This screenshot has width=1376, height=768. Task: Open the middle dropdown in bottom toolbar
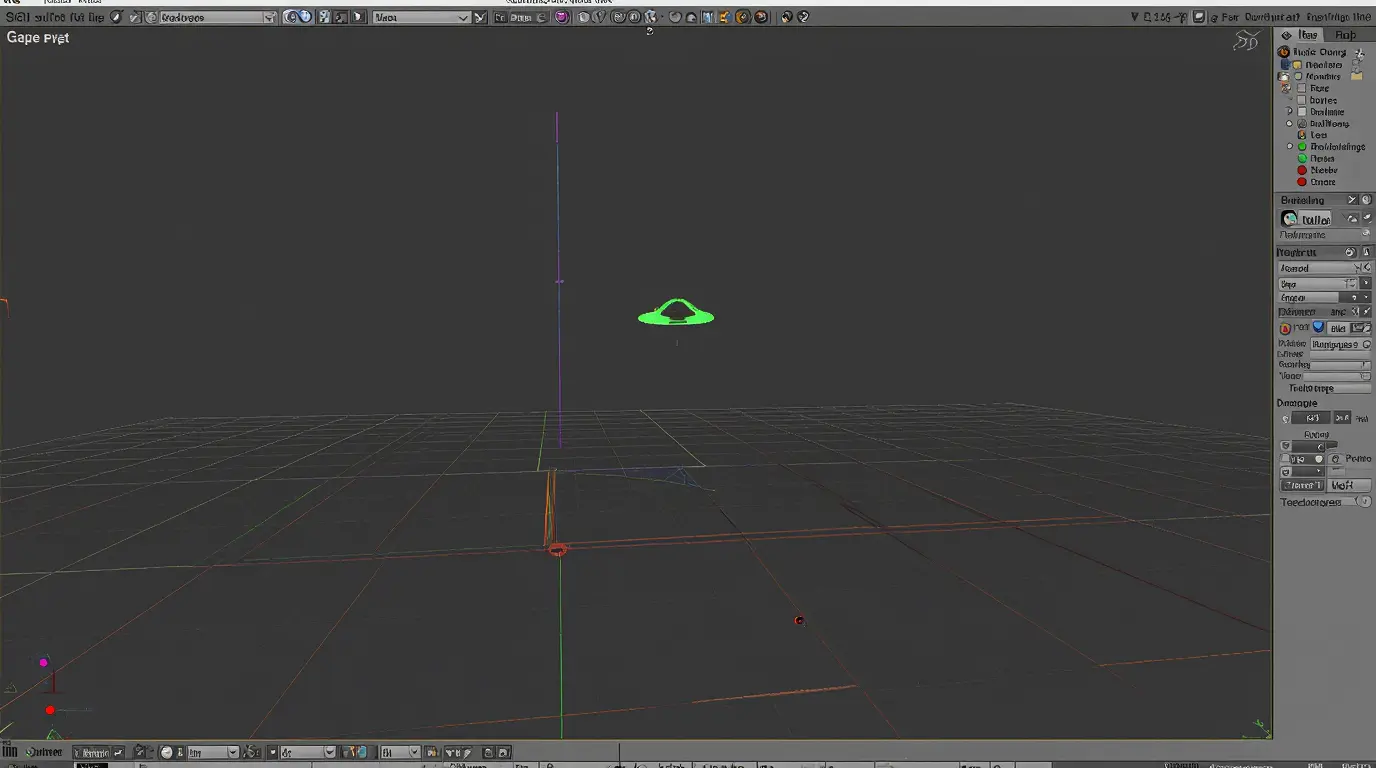[308, 752]
